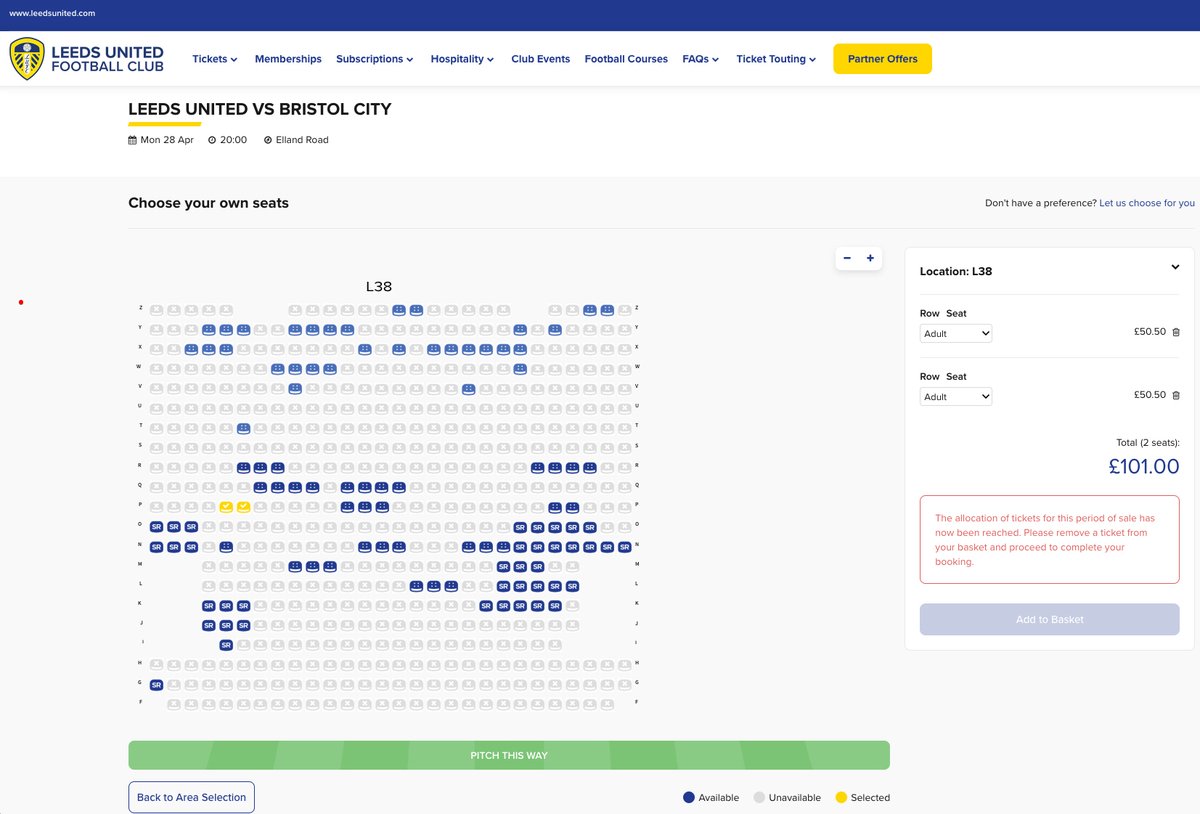1200x814 pixels.
Task: Pick the only available seat in row T
Action: (x=243, y=428)
